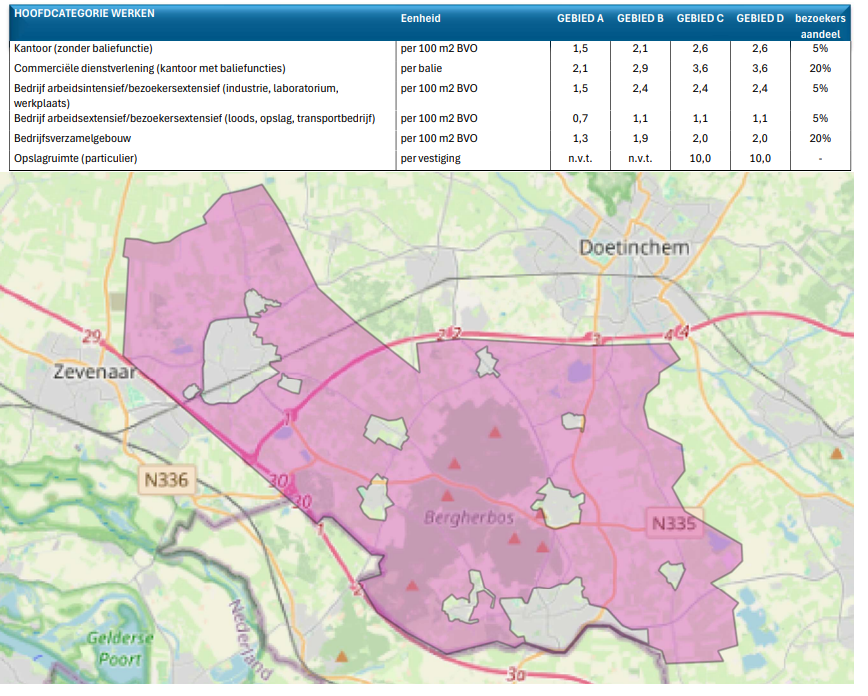Select the N335 road shield
This screenshot has width=868, height=696.
(x=673, y=523)
